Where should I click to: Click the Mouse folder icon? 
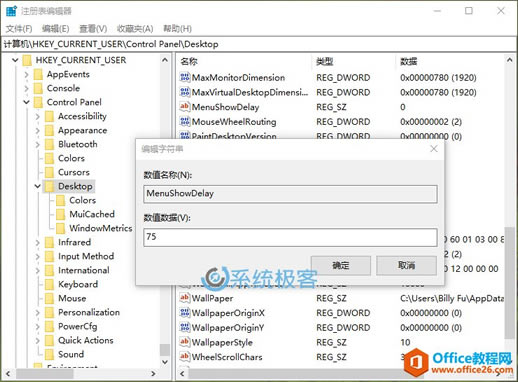[x=49, y=298]
